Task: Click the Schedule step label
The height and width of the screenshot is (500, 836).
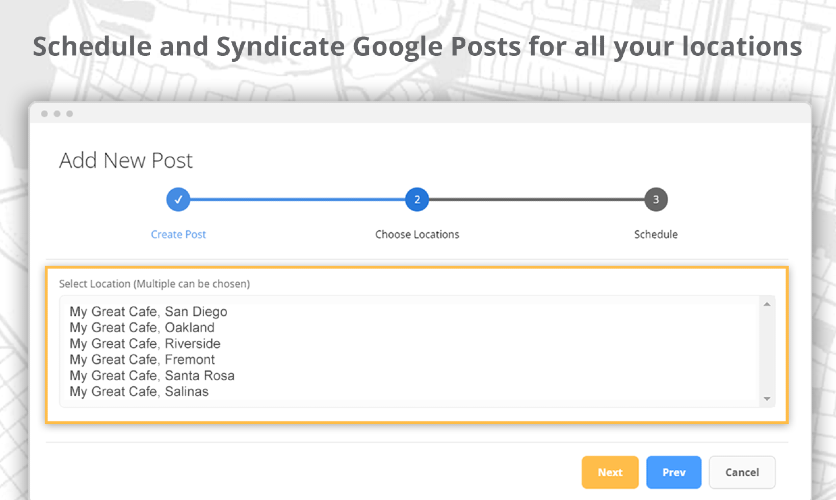Action: (656, 235)
